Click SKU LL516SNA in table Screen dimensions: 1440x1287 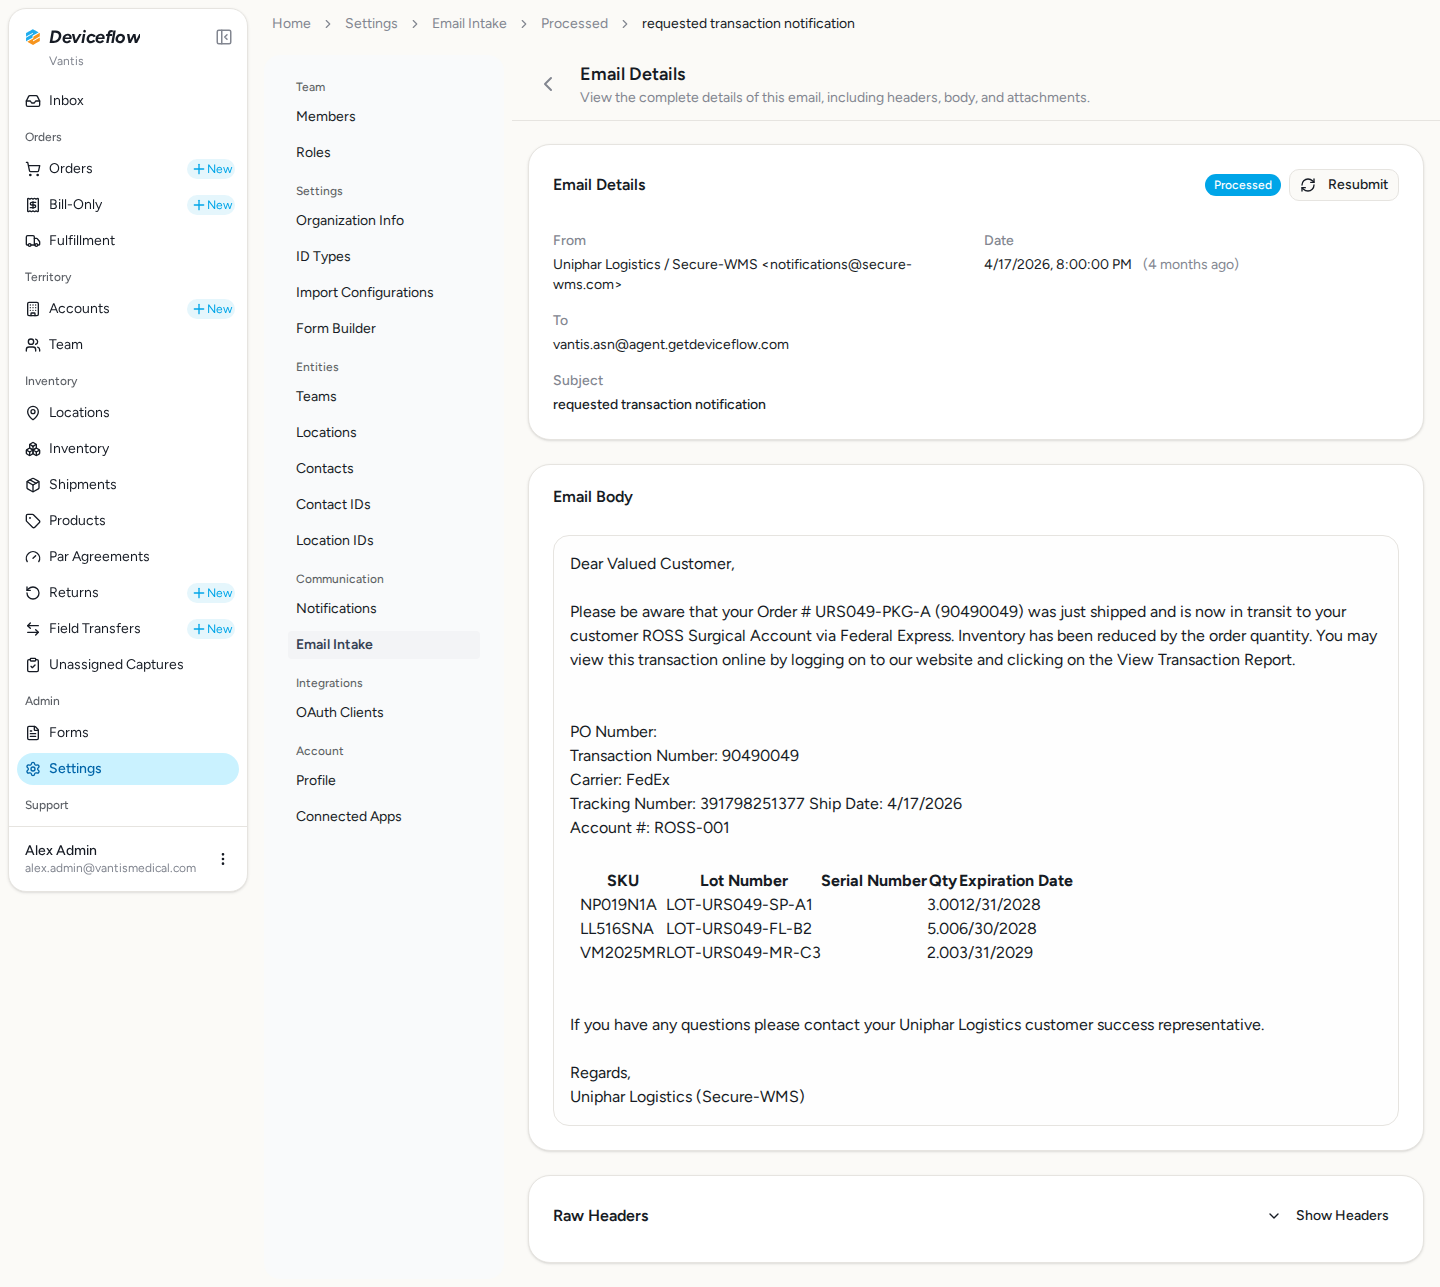[617, 929]
